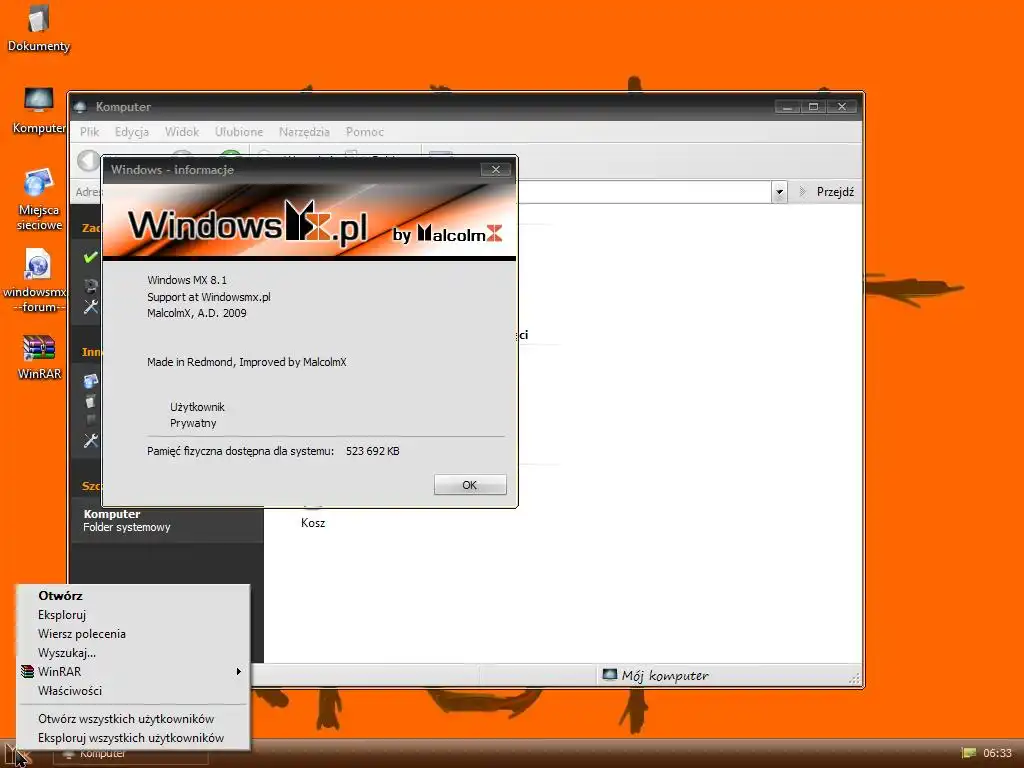Click the Start button on the taskbar

[x=18, y=754]
